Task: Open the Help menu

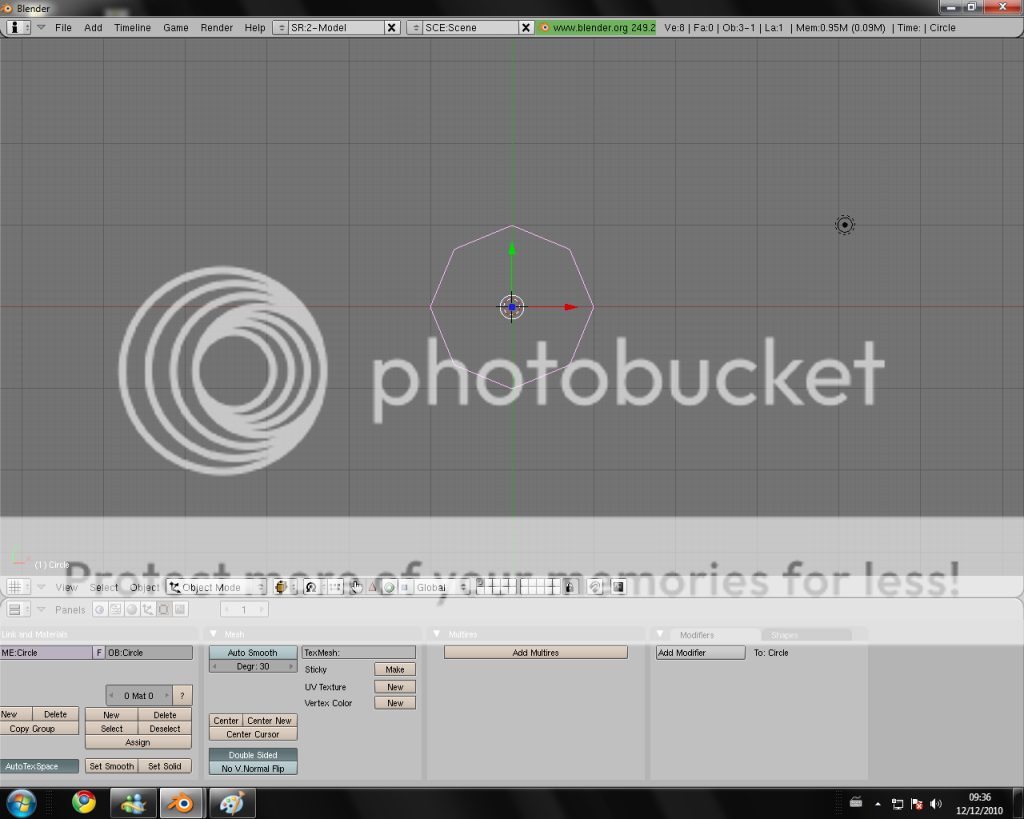Action: tap(255, 27)
